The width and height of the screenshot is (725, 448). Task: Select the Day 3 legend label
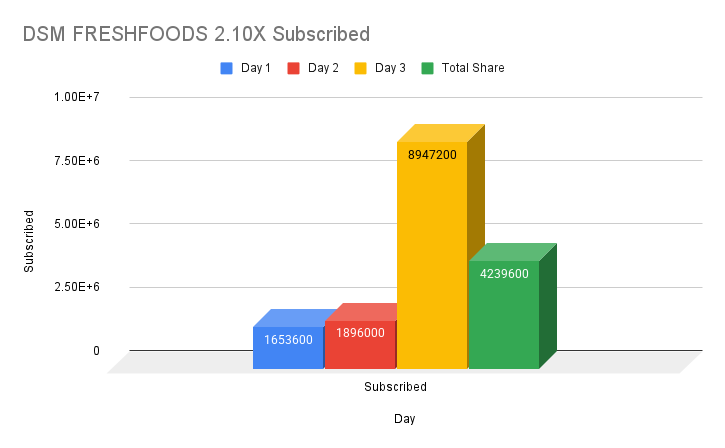(x=389, y=68)
